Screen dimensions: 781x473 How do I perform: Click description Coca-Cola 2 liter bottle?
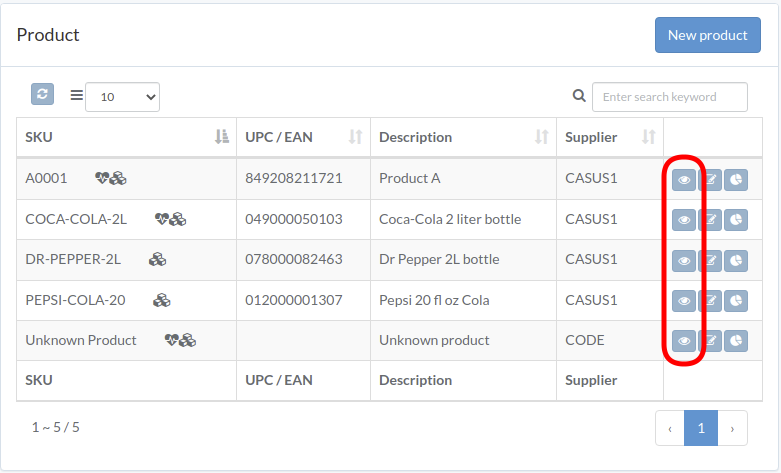coord(450,219)
